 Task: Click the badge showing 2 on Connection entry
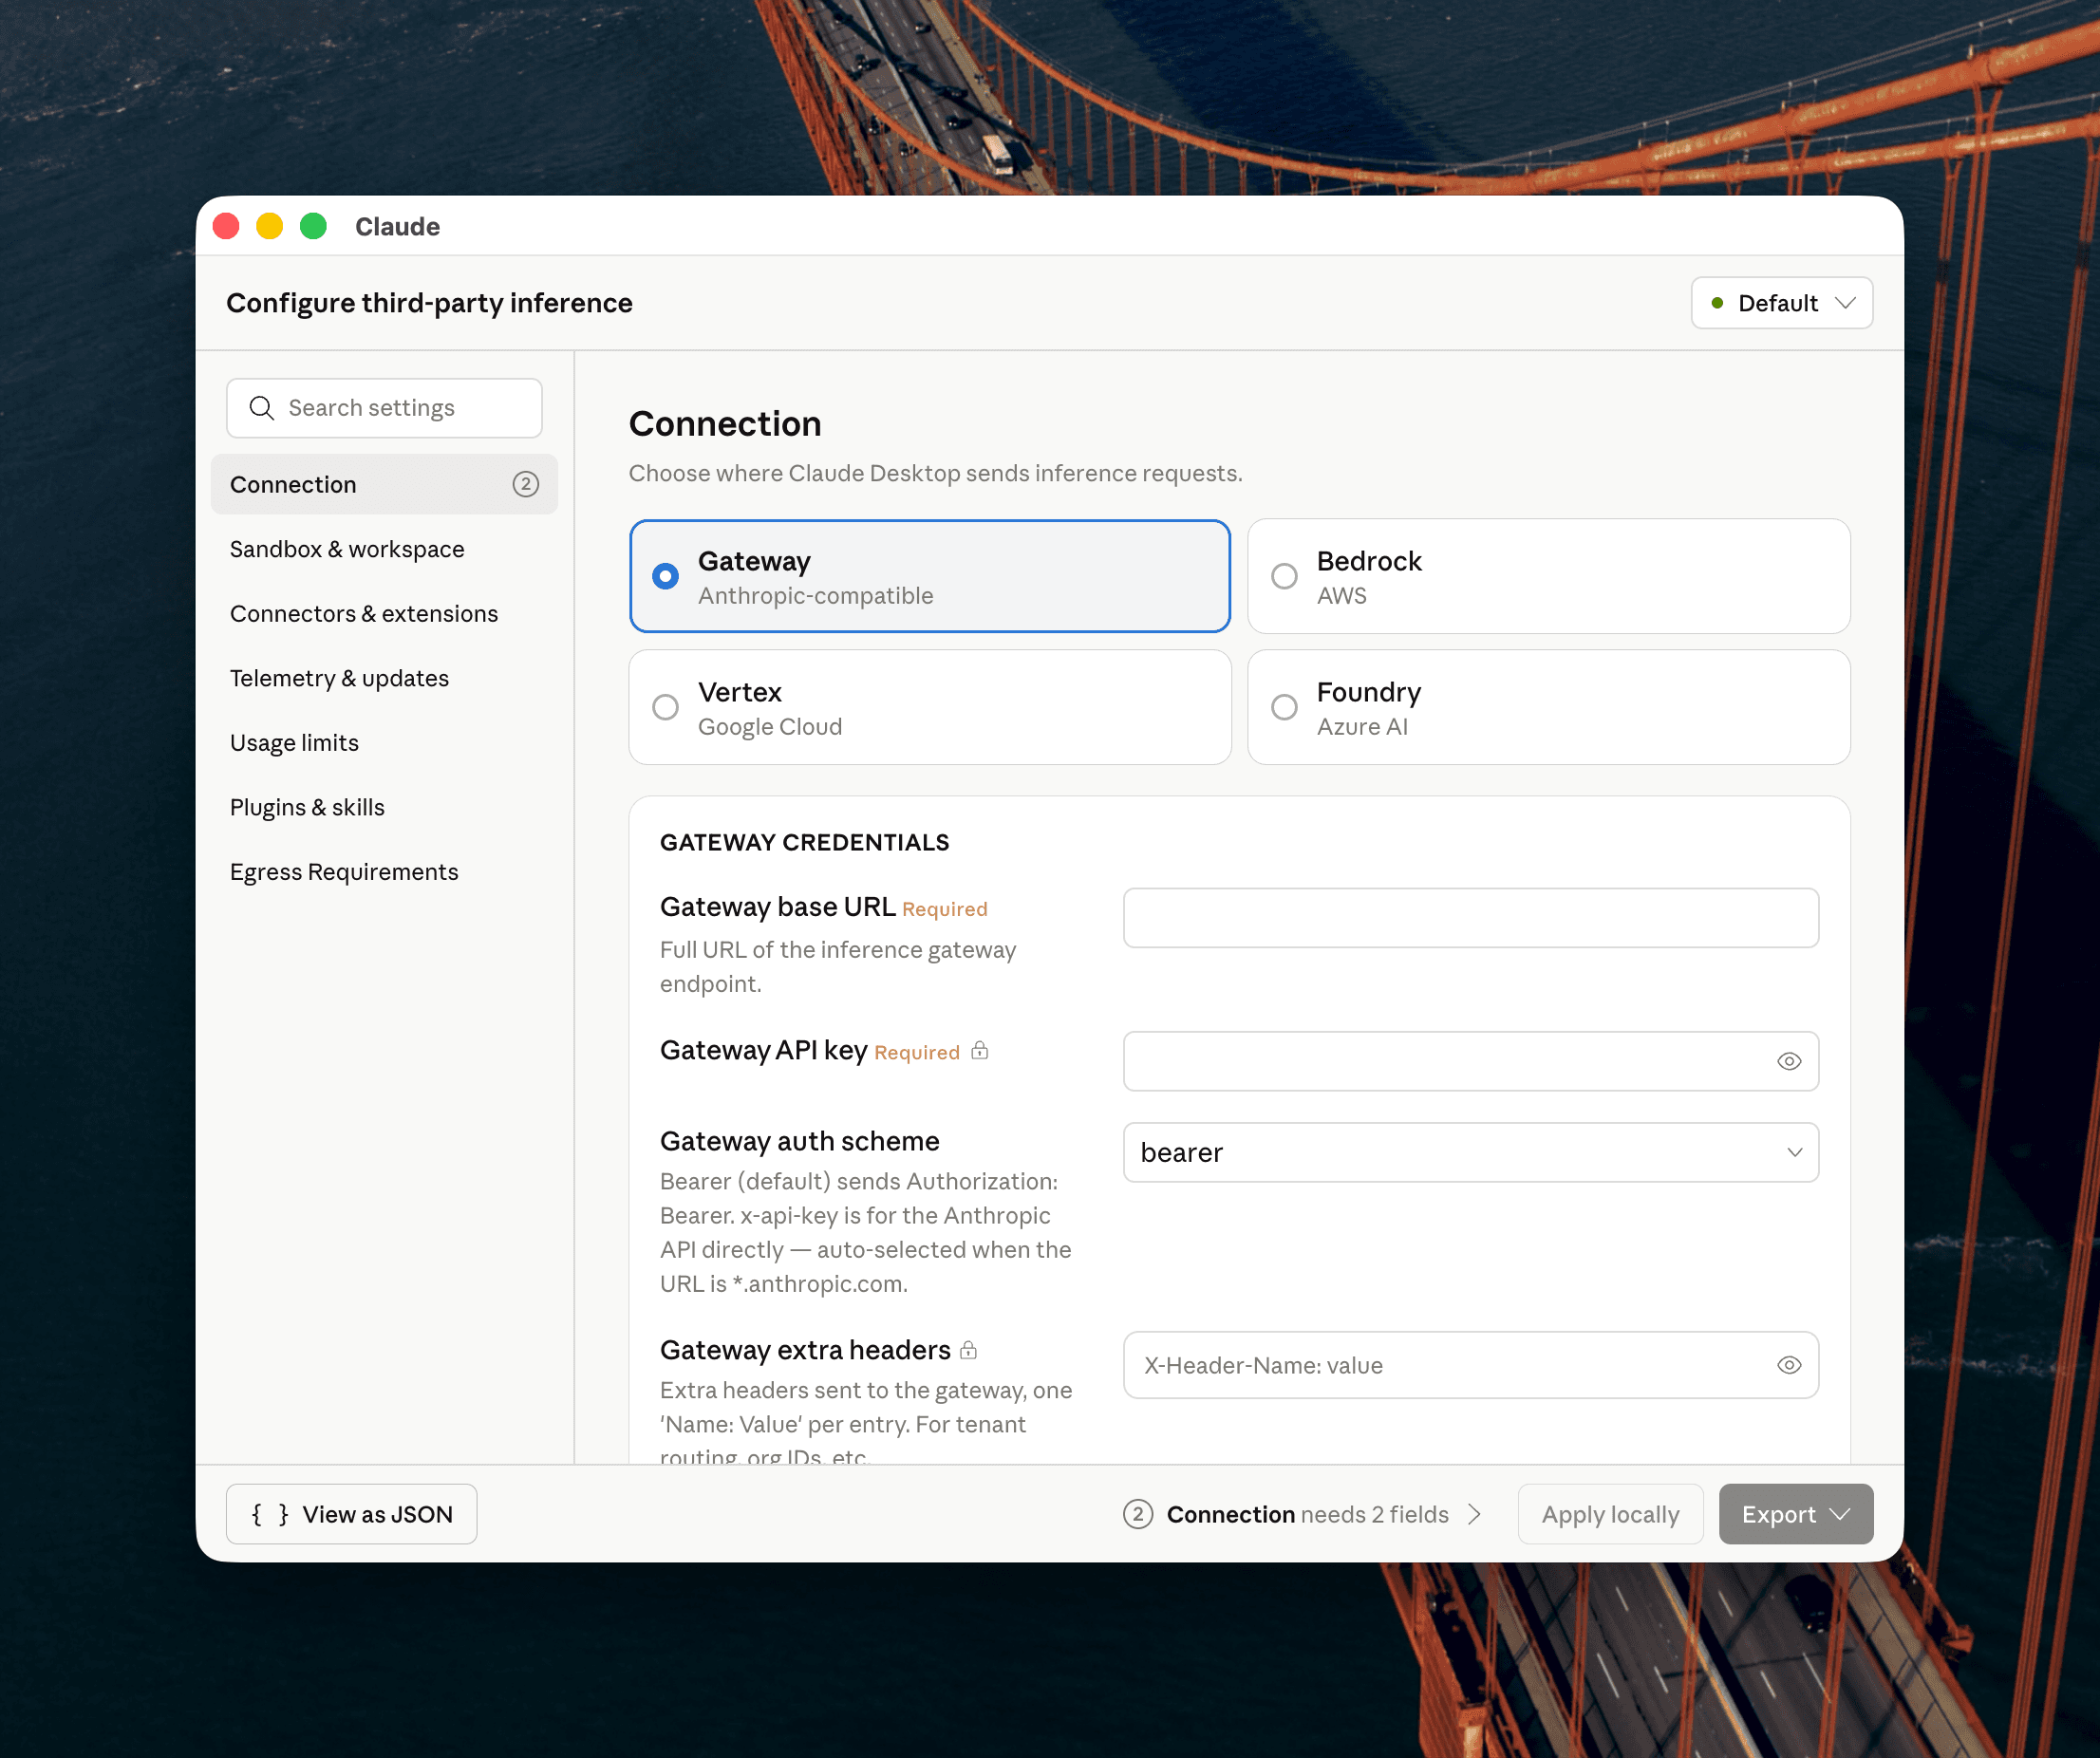(527, 484)
